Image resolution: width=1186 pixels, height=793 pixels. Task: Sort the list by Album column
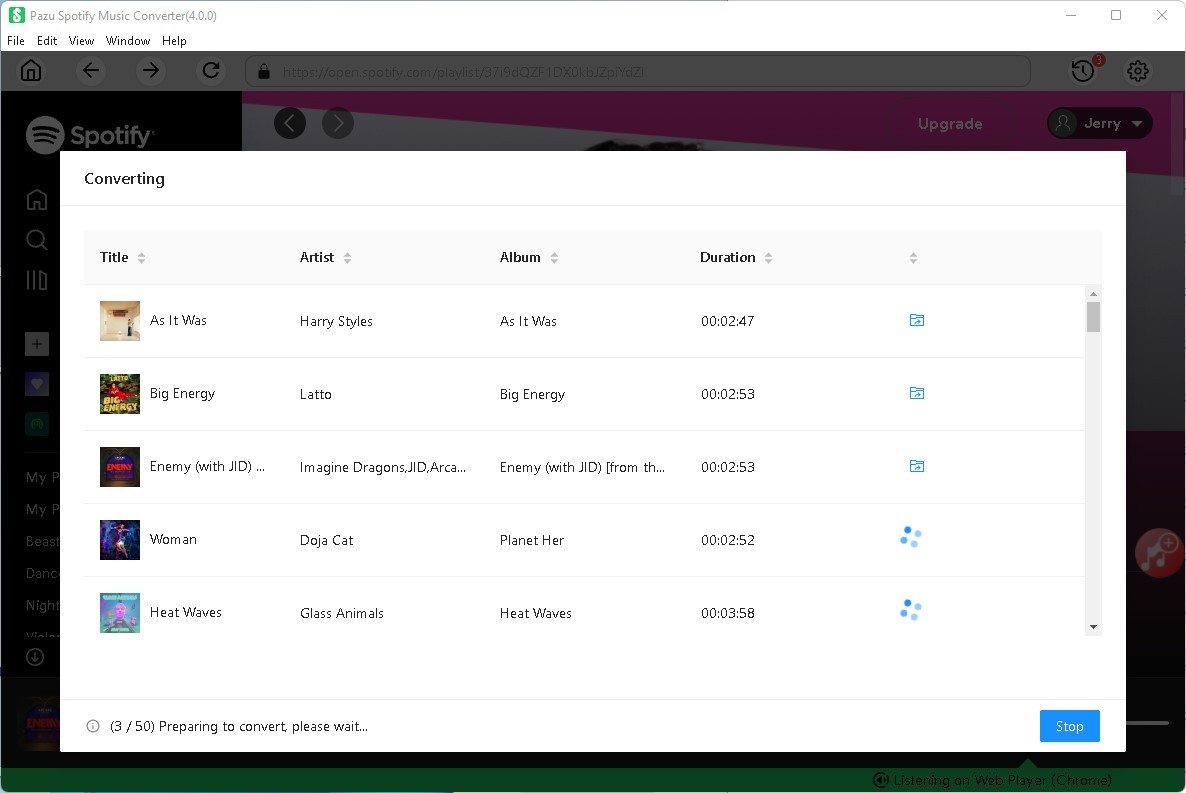pos(554,258)
